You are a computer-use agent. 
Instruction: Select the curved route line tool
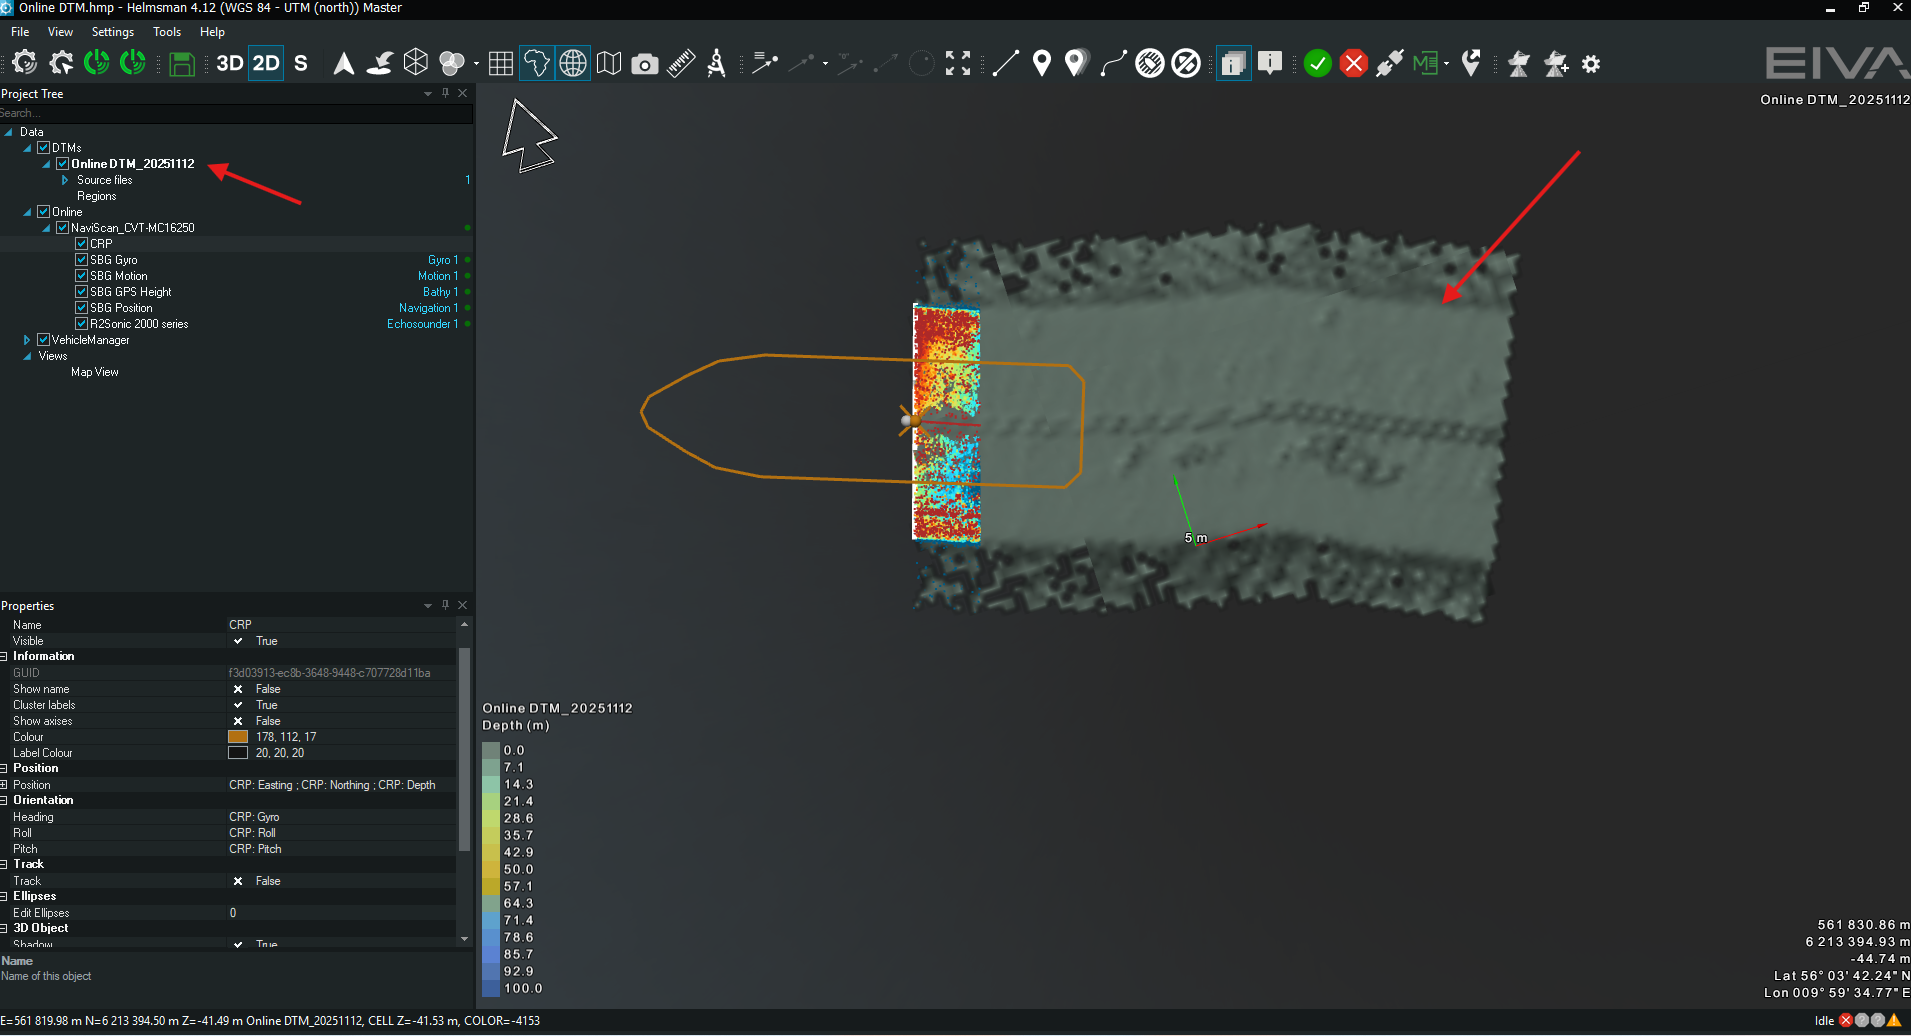click(1113, 64)
